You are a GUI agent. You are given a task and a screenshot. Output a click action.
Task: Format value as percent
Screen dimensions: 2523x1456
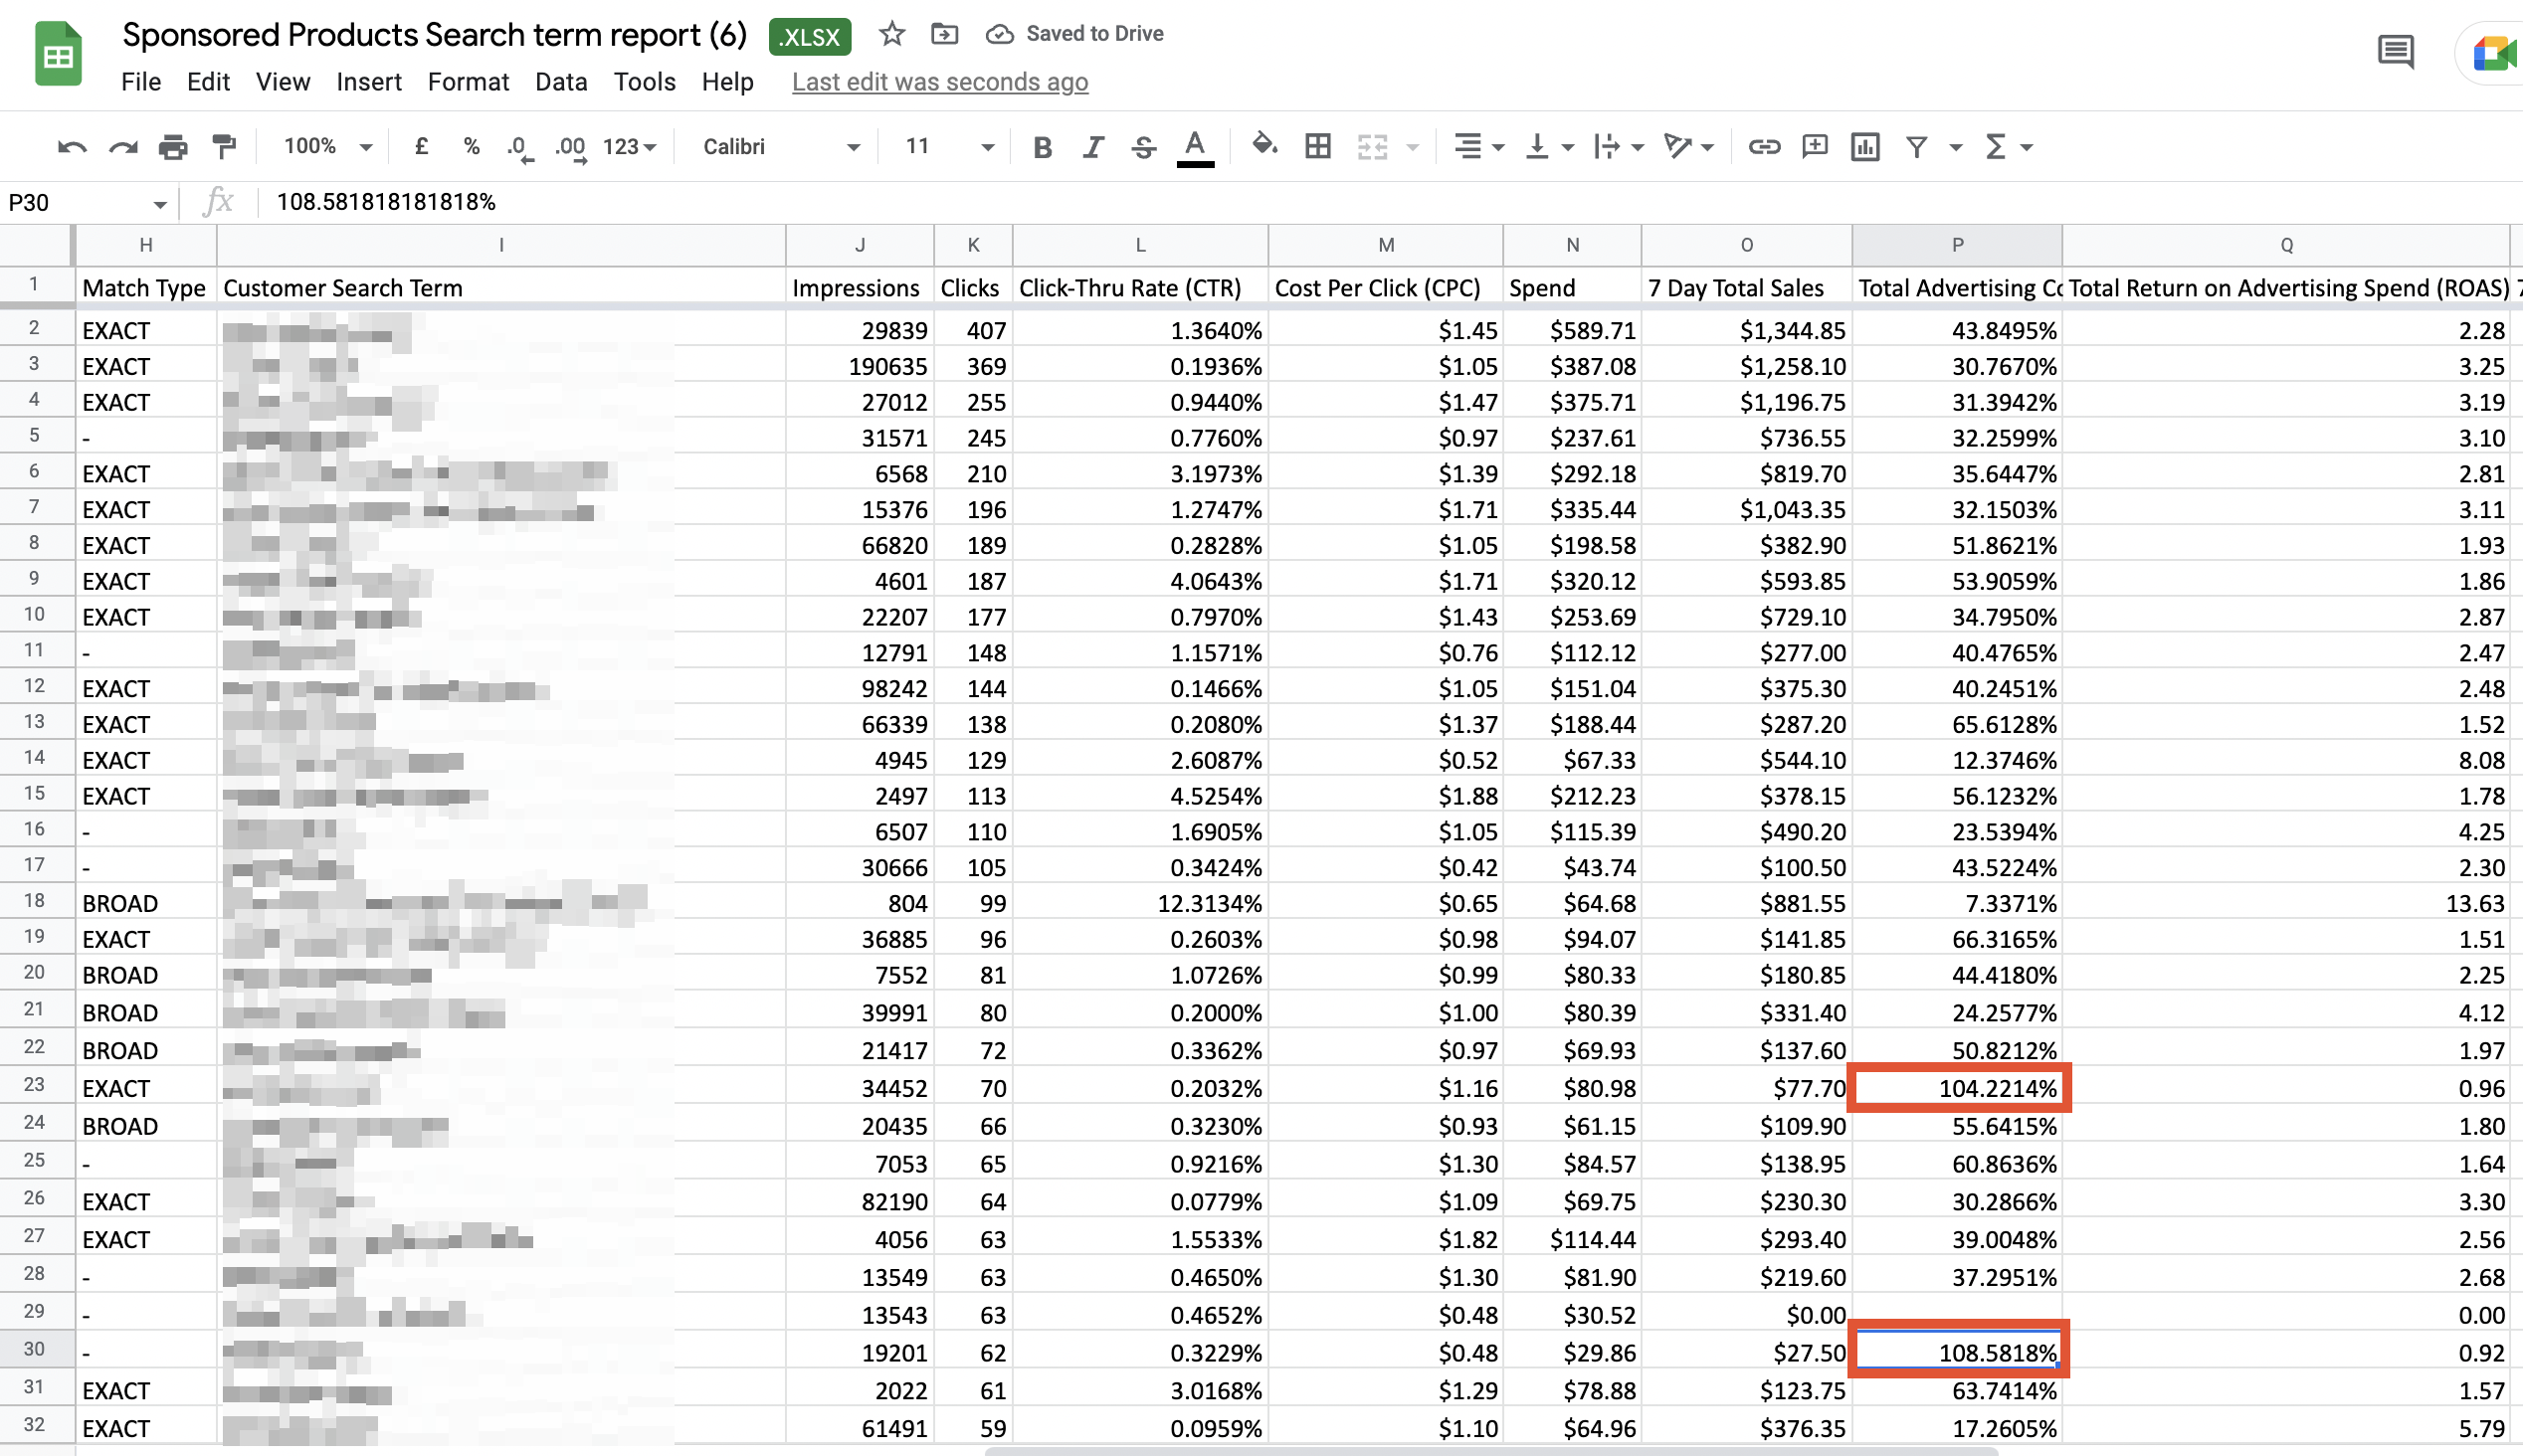(x=471, y=146)
